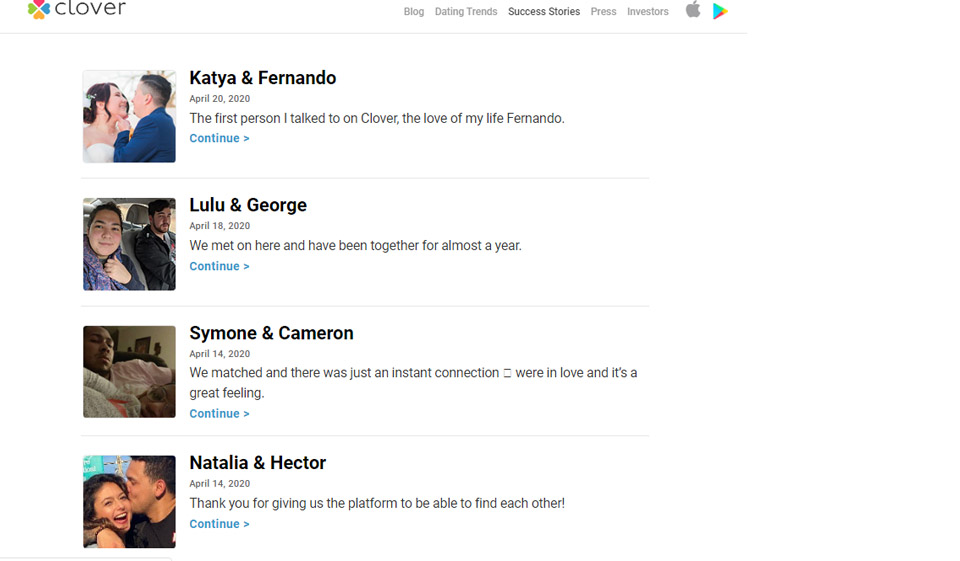Go to Dating Trends page

click(466, 12)
